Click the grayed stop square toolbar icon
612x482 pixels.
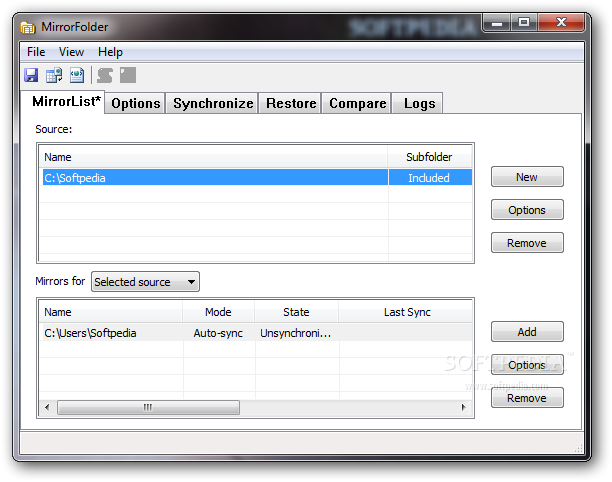coord(128,75)
